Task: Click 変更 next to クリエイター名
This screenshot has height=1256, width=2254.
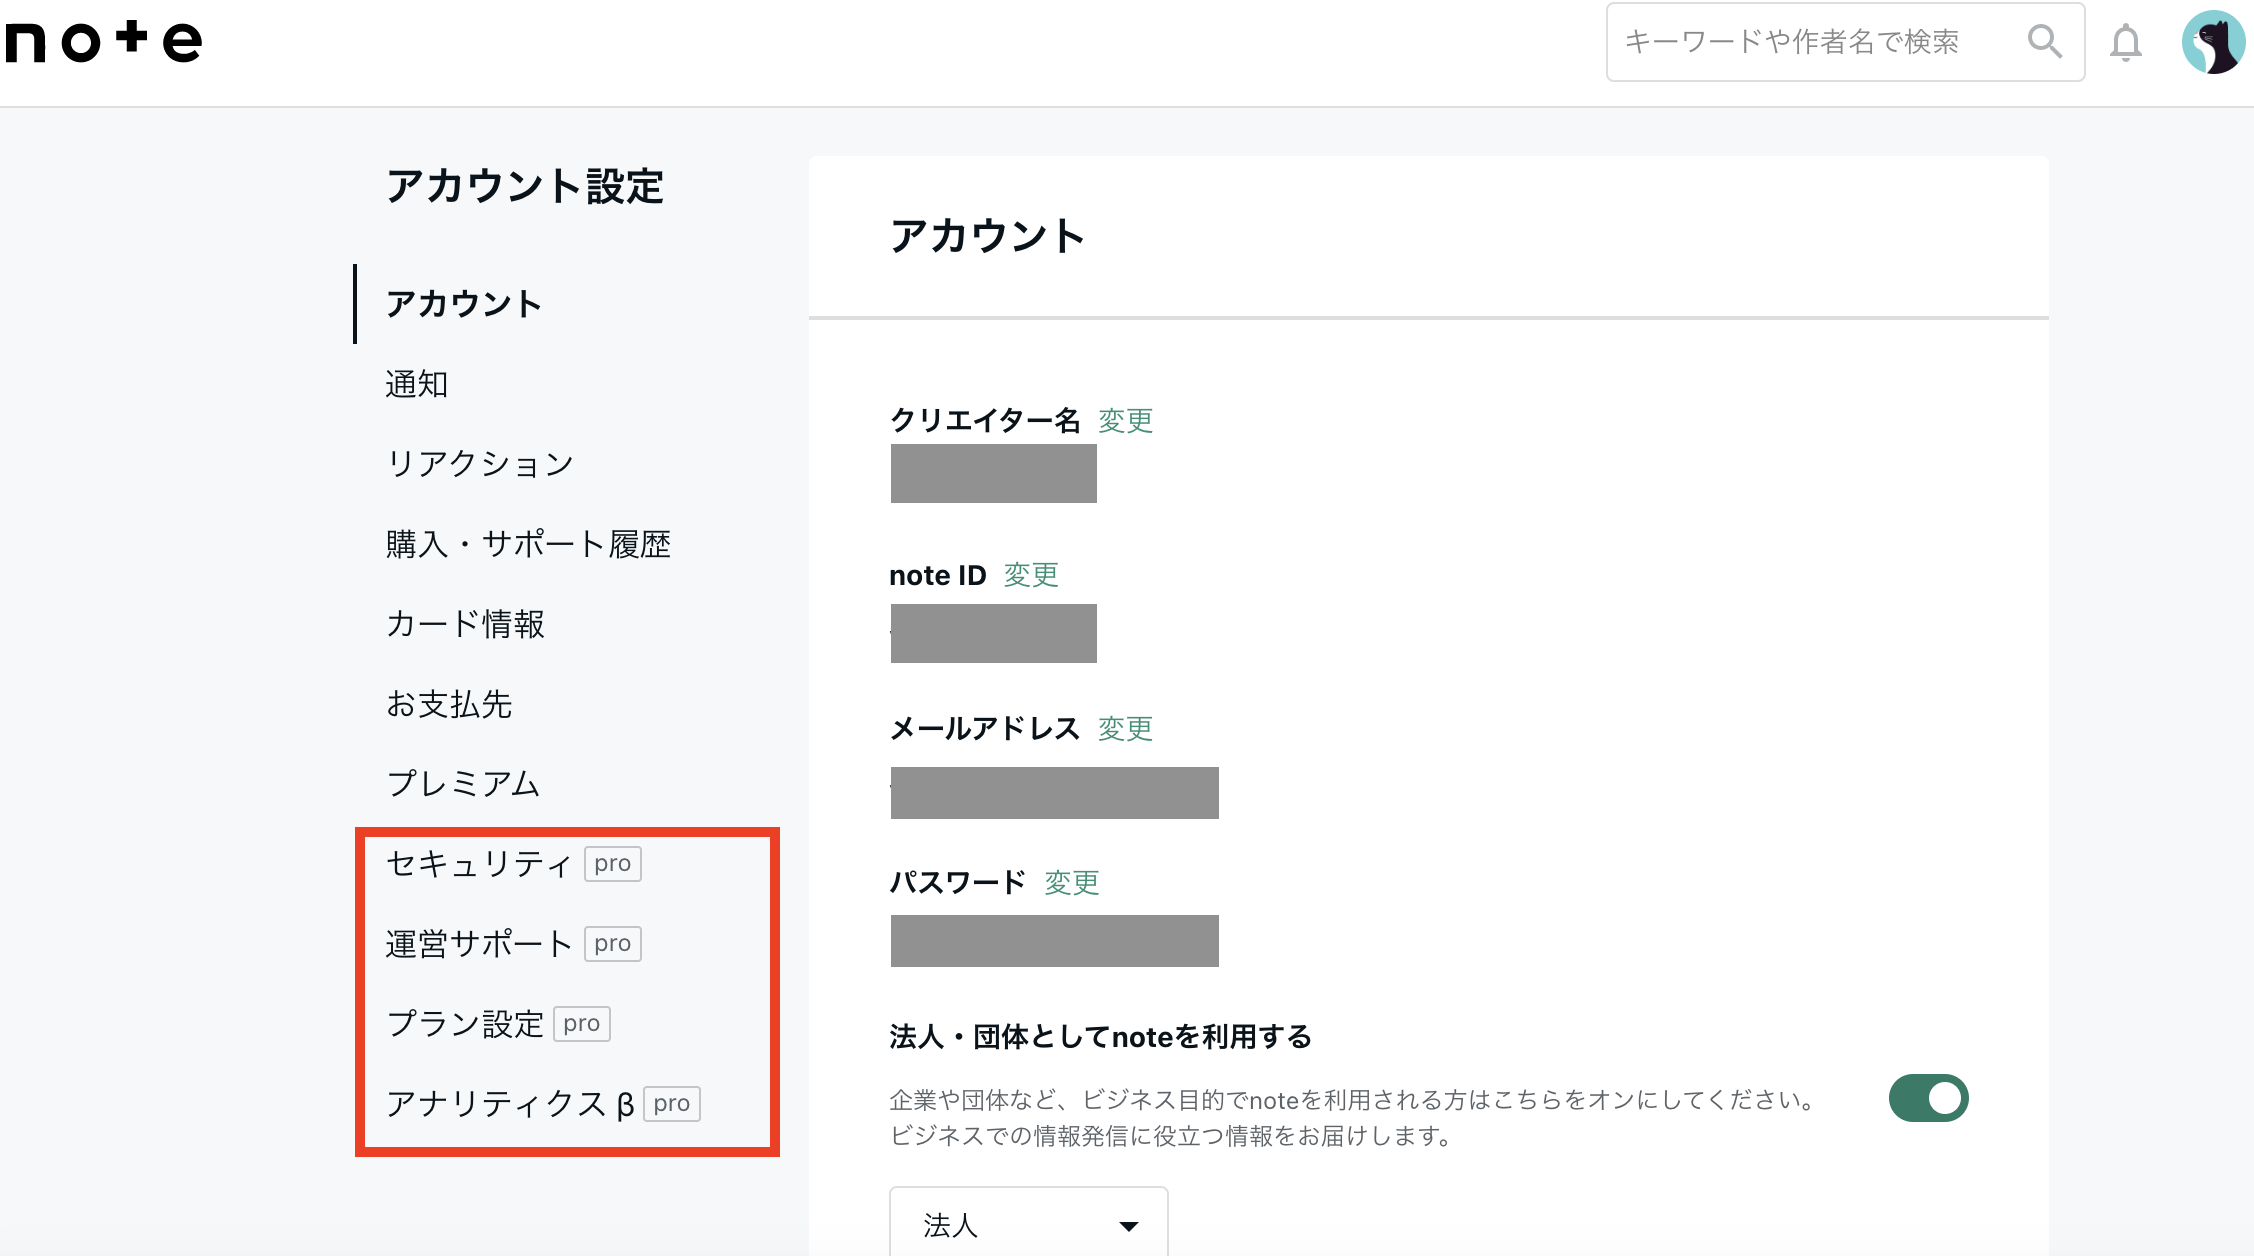Action: point(1126,420)
